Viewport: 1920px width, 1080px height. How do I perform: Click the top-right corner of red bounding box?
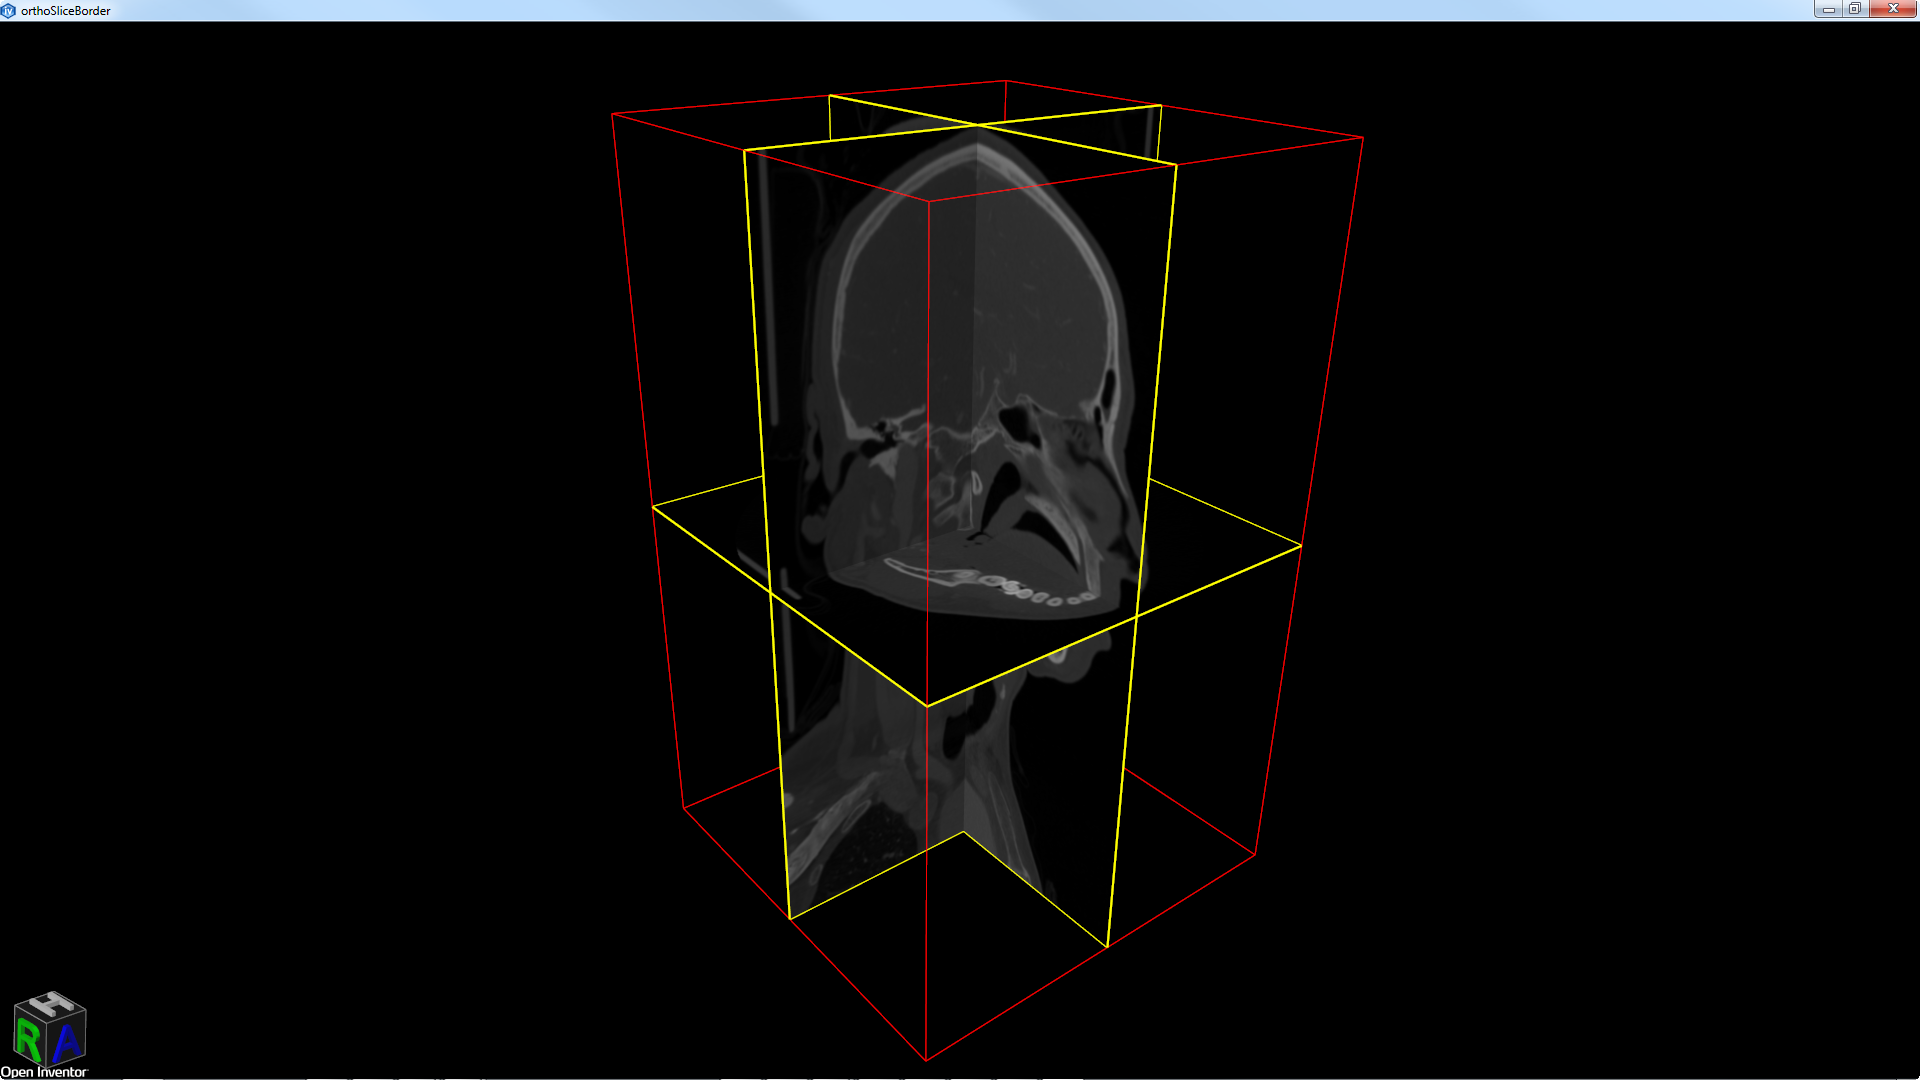1363,138
